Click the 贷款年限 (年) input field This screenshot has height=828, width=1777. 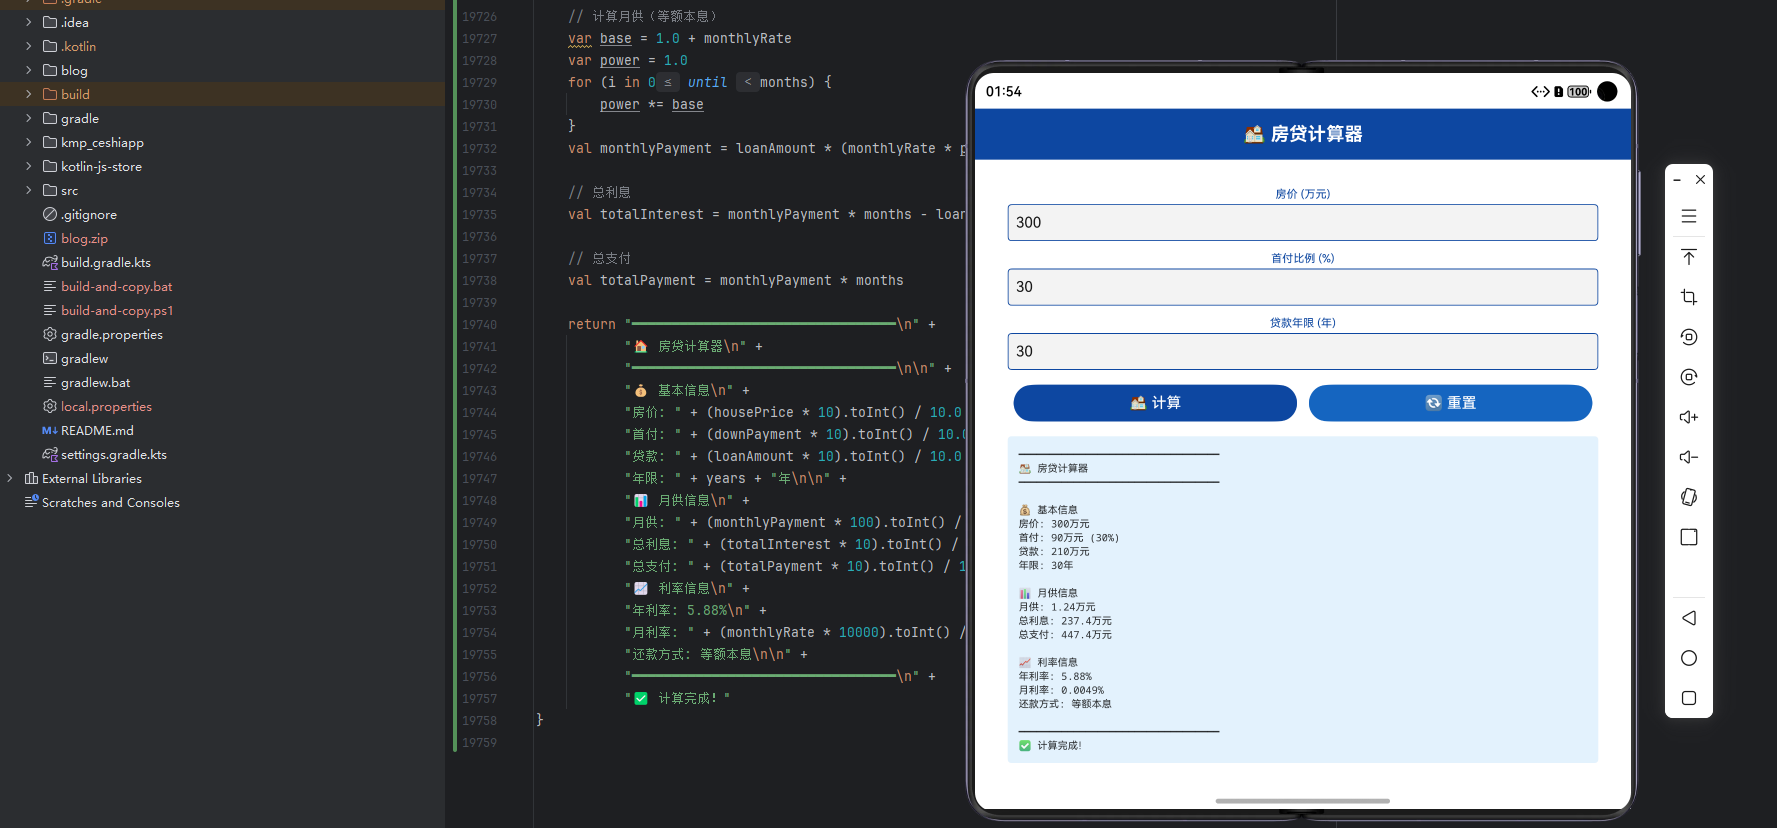1302,352
